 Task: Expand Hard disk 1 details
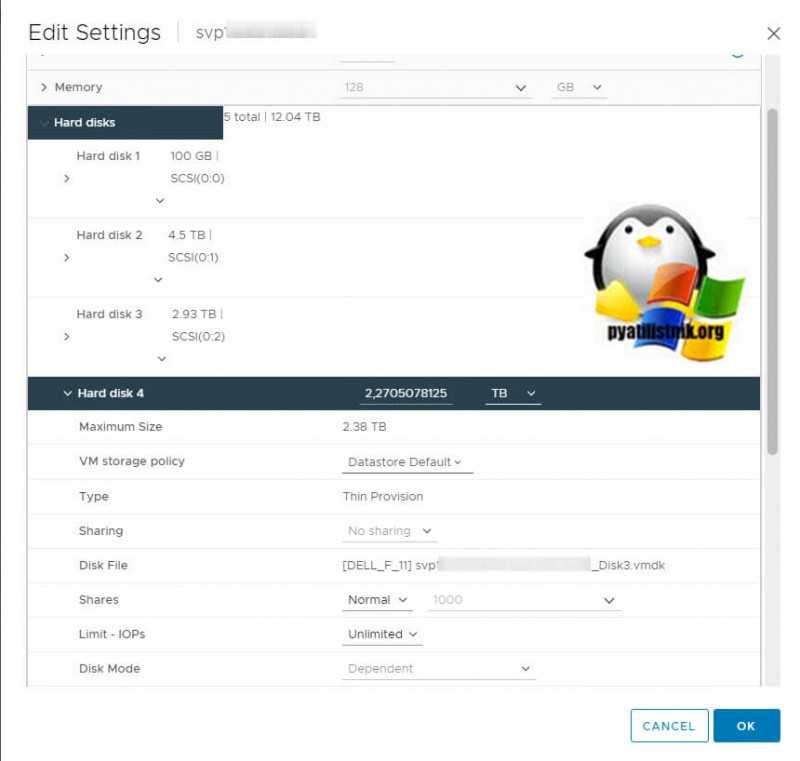(67, 178)
